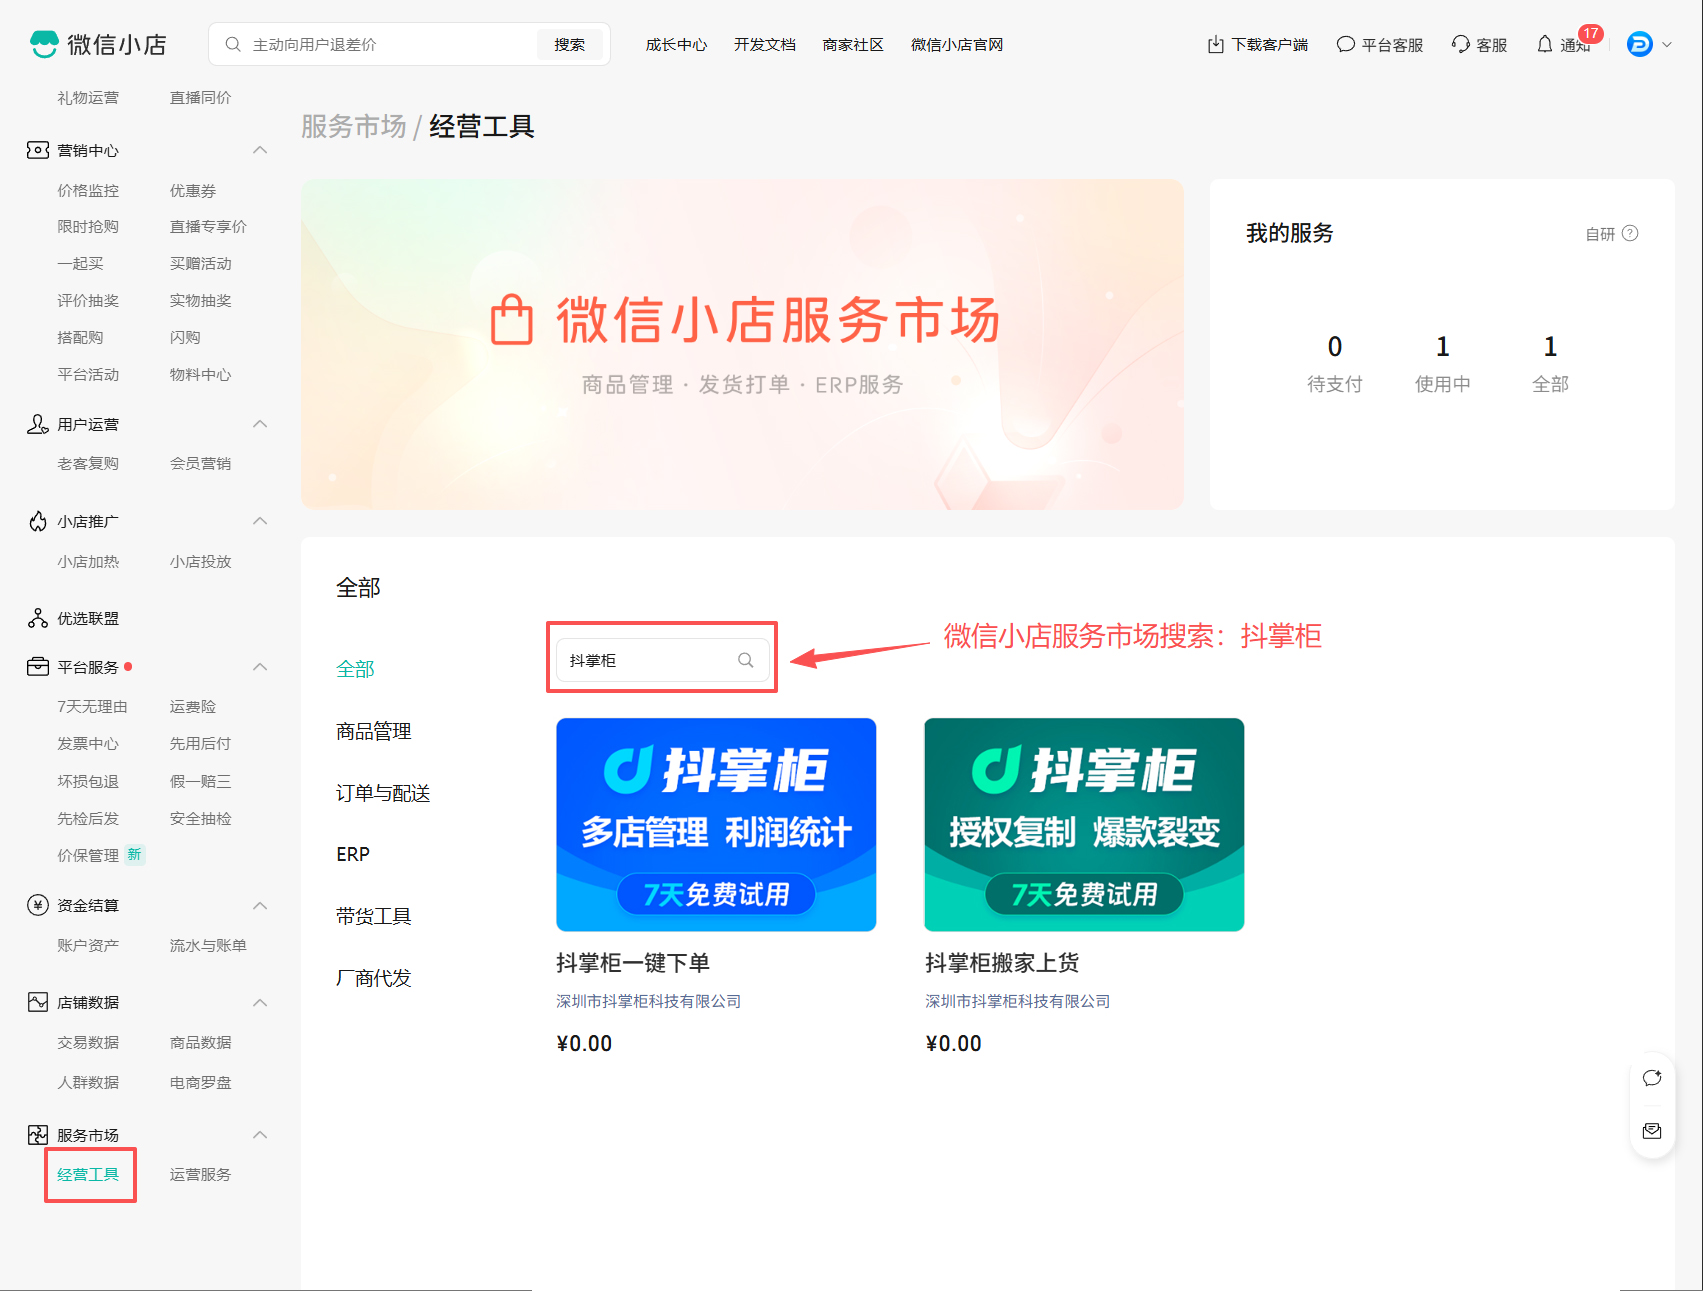Screen dimensions: 1703x1291
Task: Click the magnifier icon in top search bar
Action: pos(233,44)
